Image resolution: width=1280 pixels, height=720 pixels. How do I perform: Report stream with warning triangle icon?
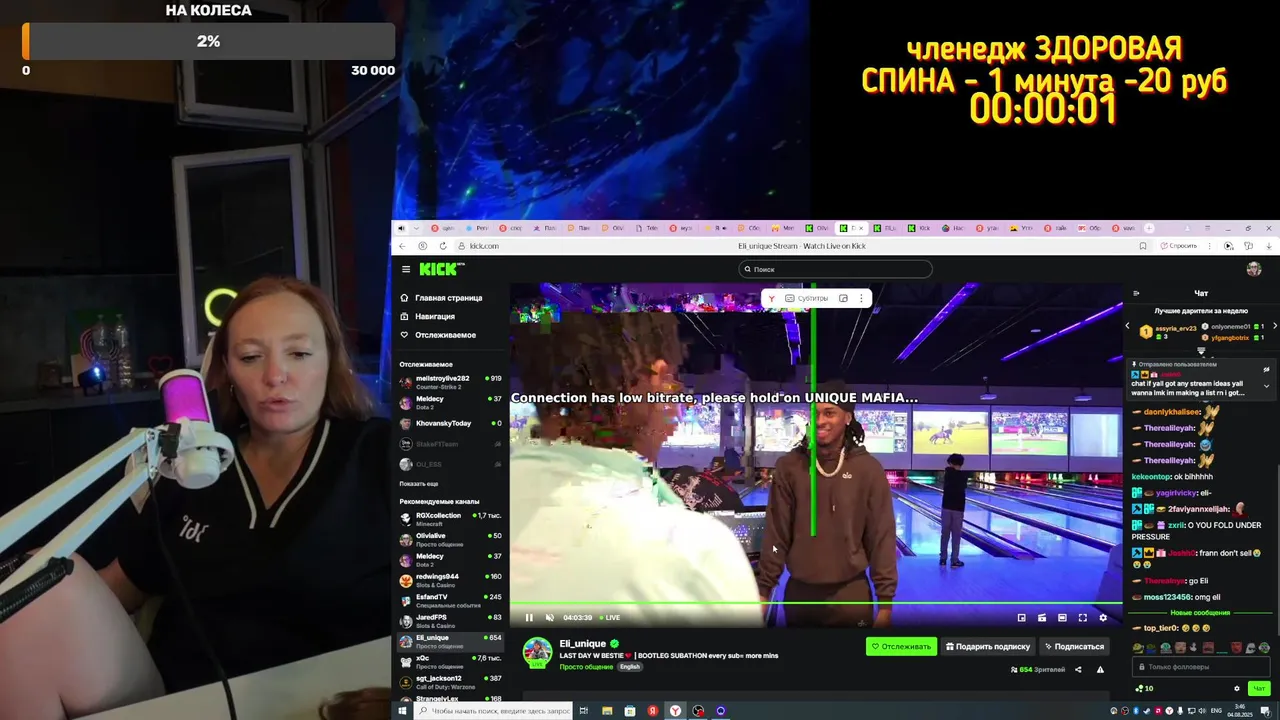click(x=1100, y=669)
